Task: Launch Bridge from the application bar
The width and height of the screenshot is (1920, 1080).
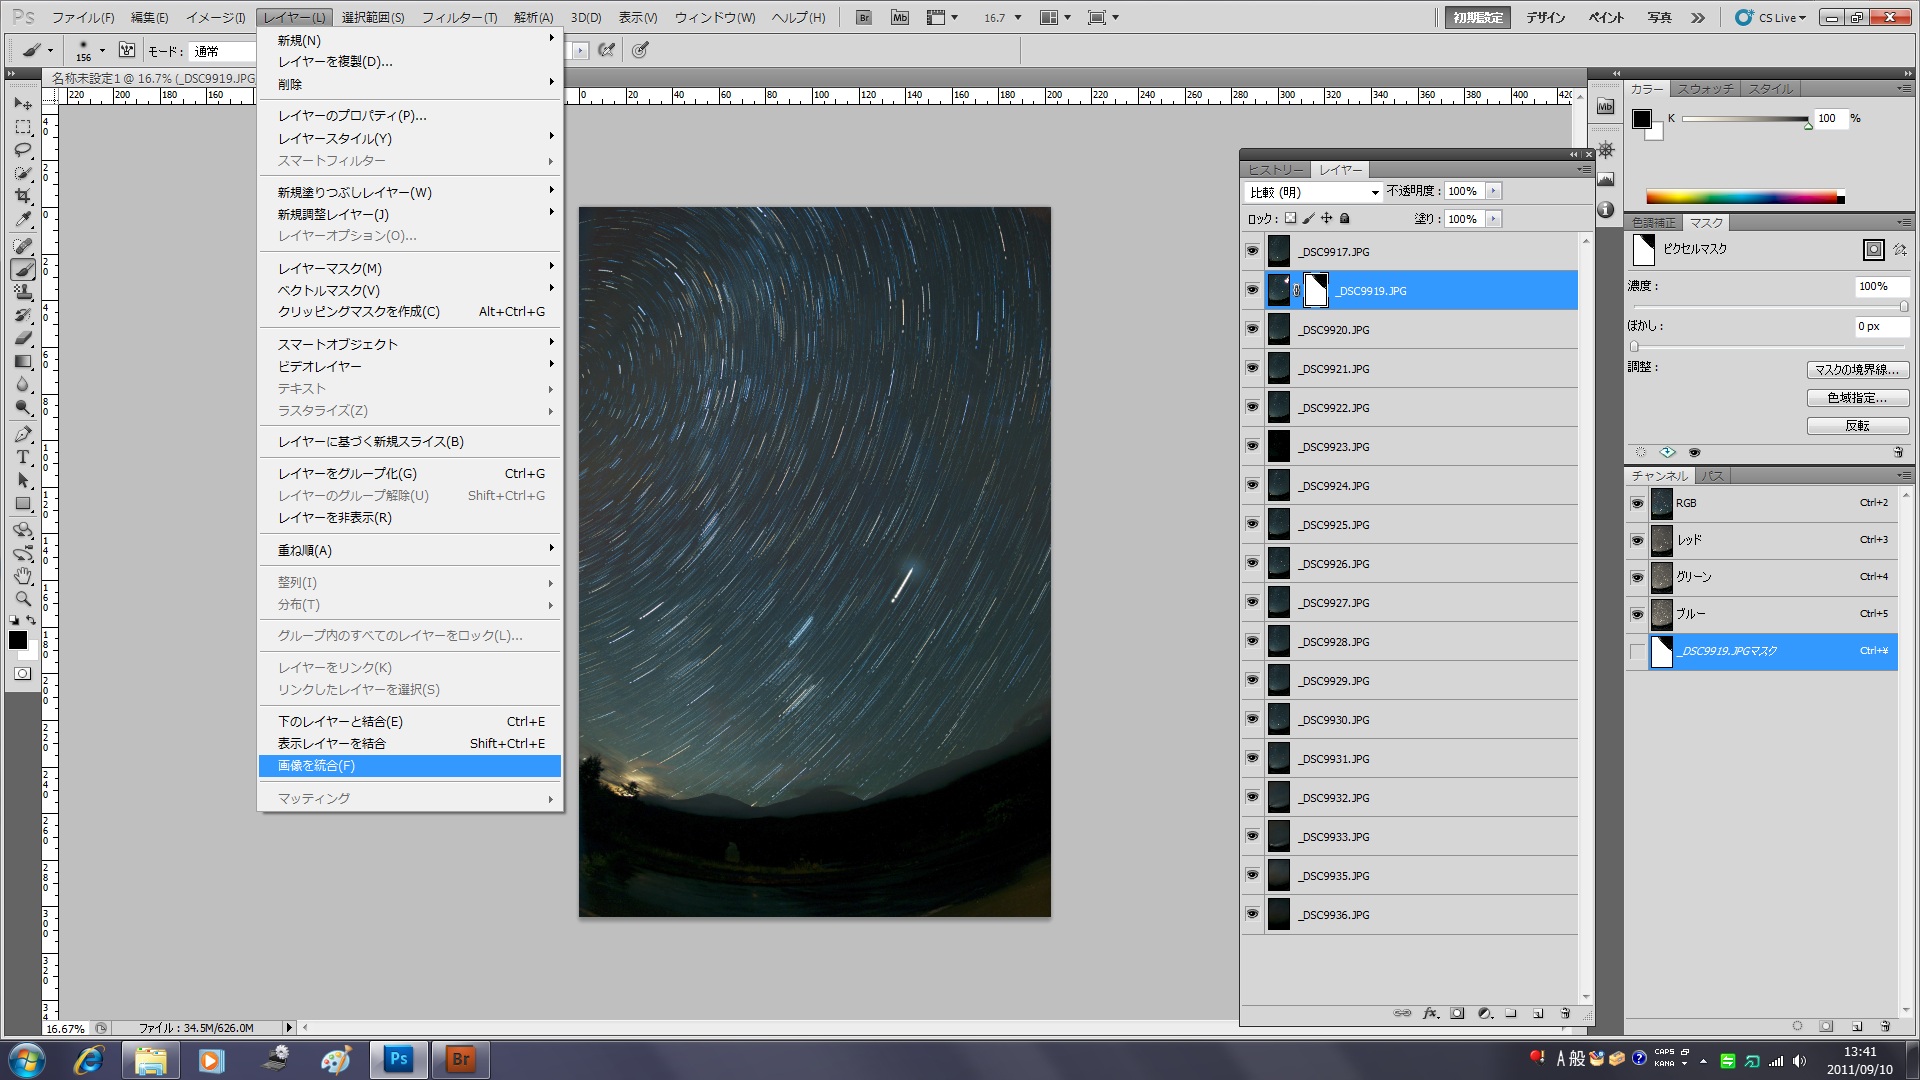Action: 864,18
